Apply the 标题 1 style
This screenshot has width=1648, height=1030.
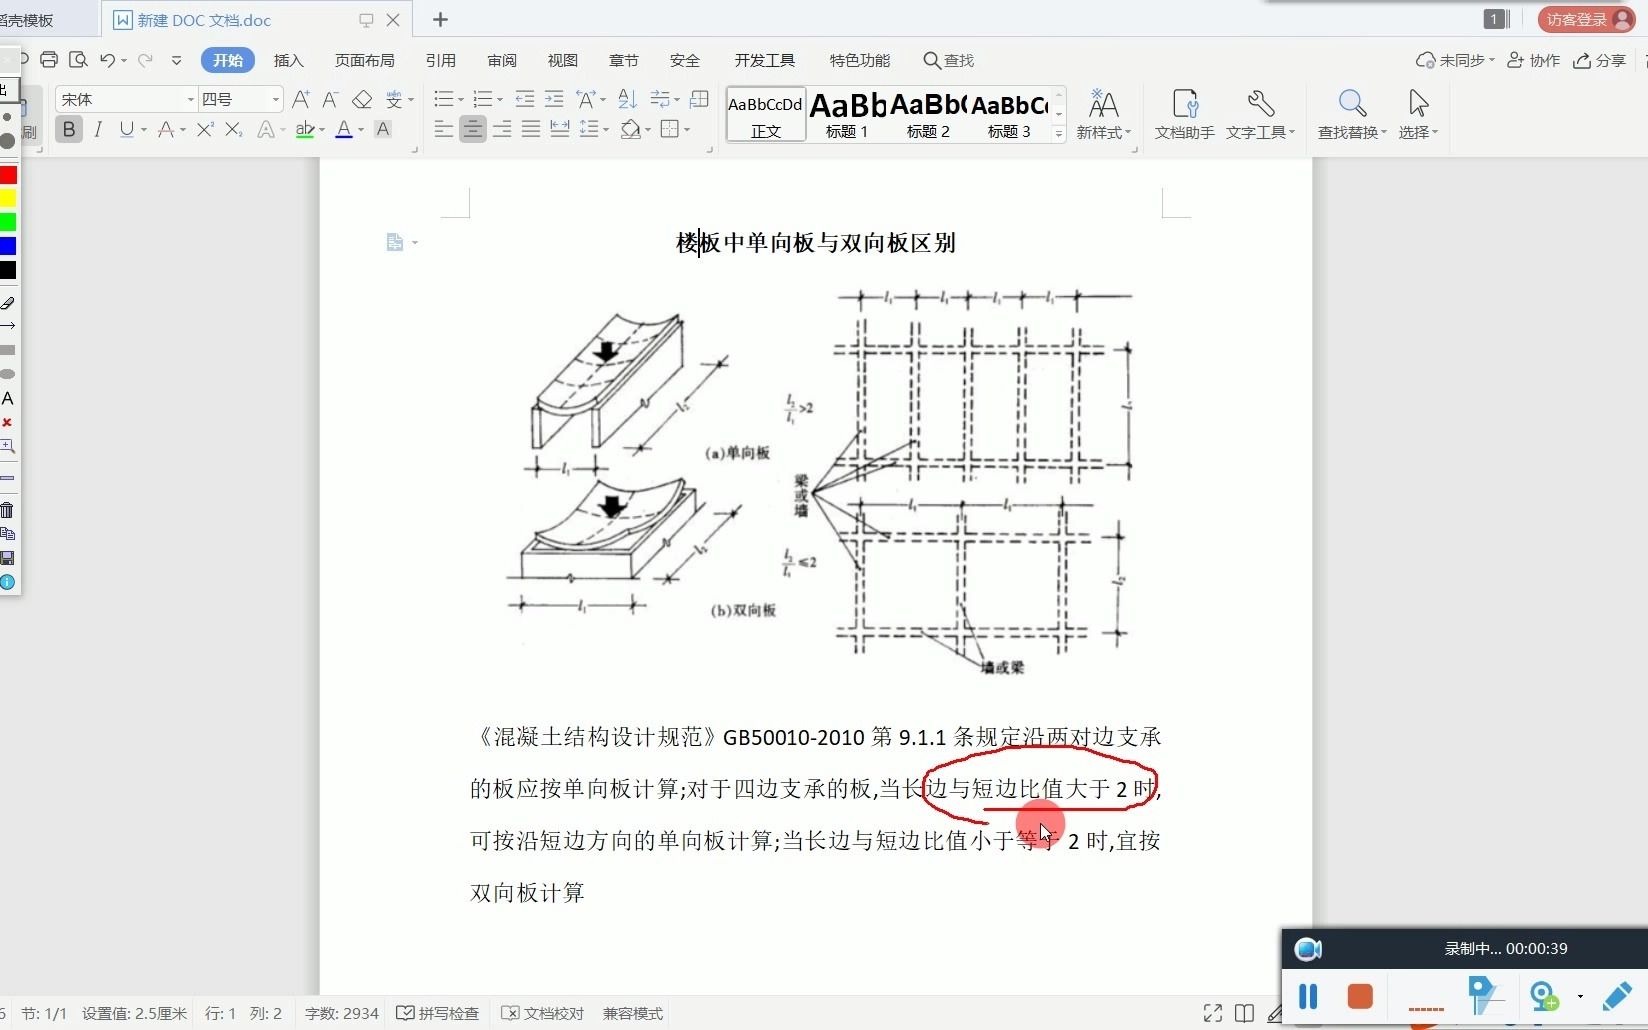click(847, 114)
